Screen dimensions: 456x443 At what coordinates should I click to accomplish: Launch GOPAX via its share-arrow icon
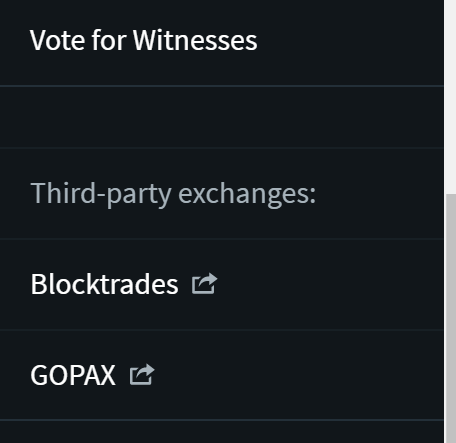pos(142,375)
